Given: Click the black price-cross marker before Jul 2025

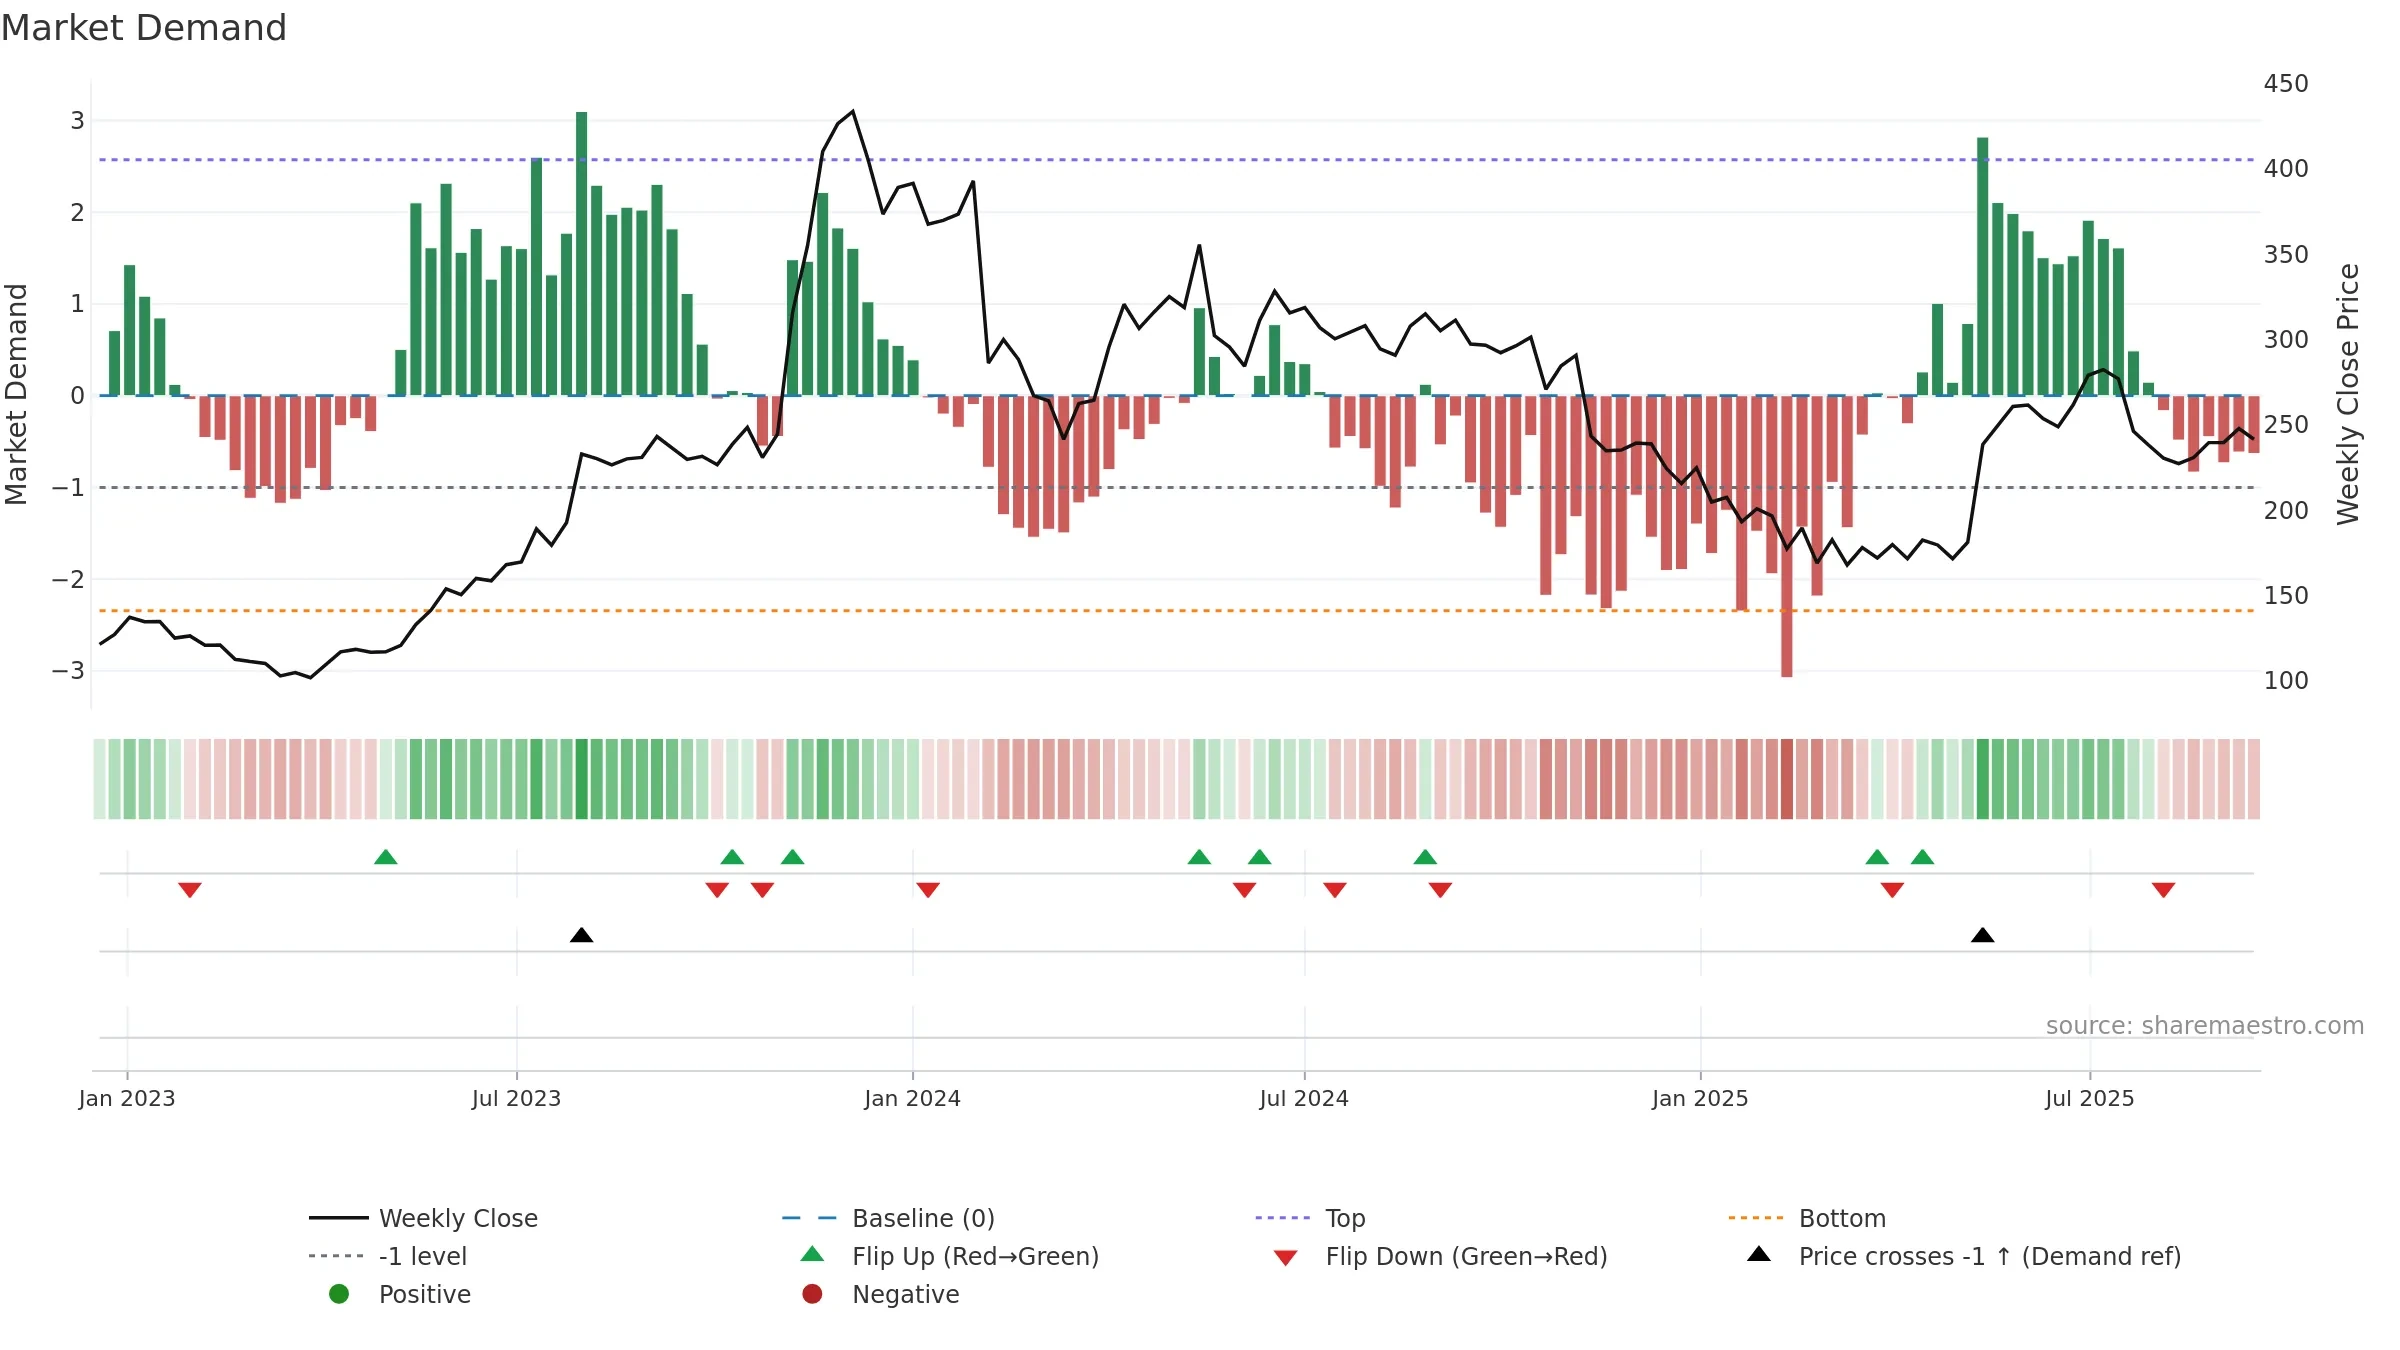Looking at the screenshot, I should tap(1982, 935).
